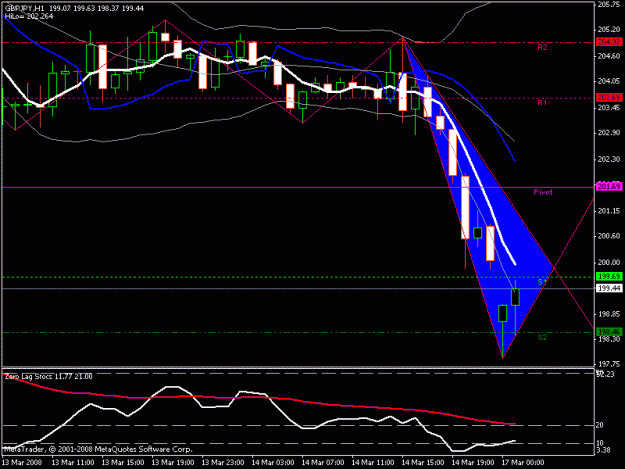Click the HiLo= 202.264 indicator label
The image size is (625, 469).
point(29,16)
